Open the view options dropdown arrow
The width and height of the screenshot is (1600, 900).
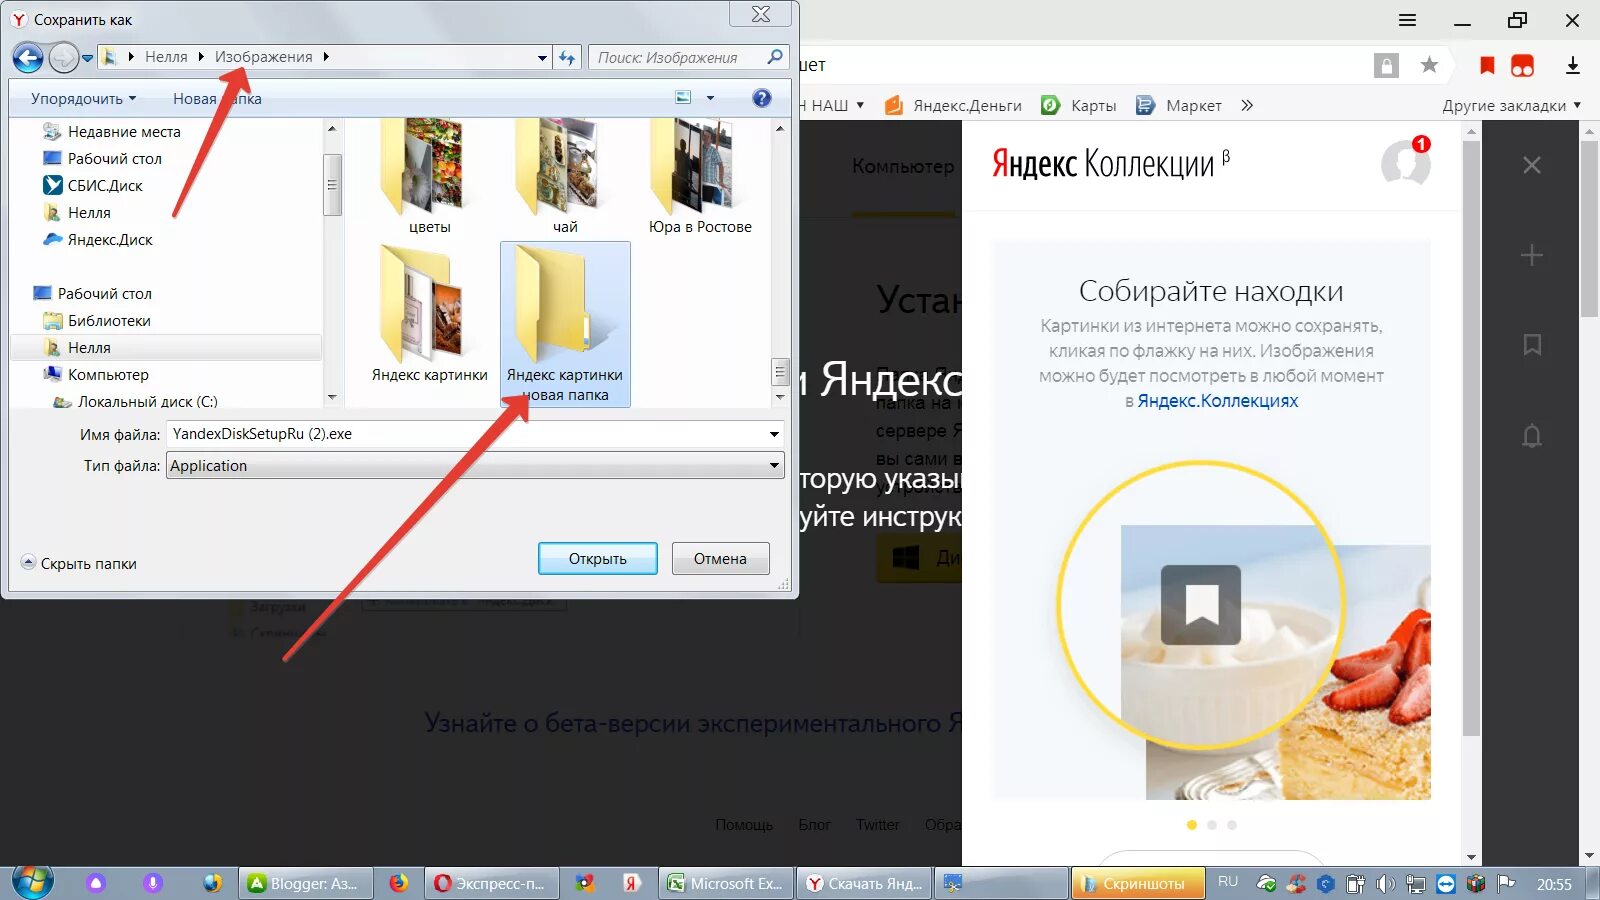point(710,98)
